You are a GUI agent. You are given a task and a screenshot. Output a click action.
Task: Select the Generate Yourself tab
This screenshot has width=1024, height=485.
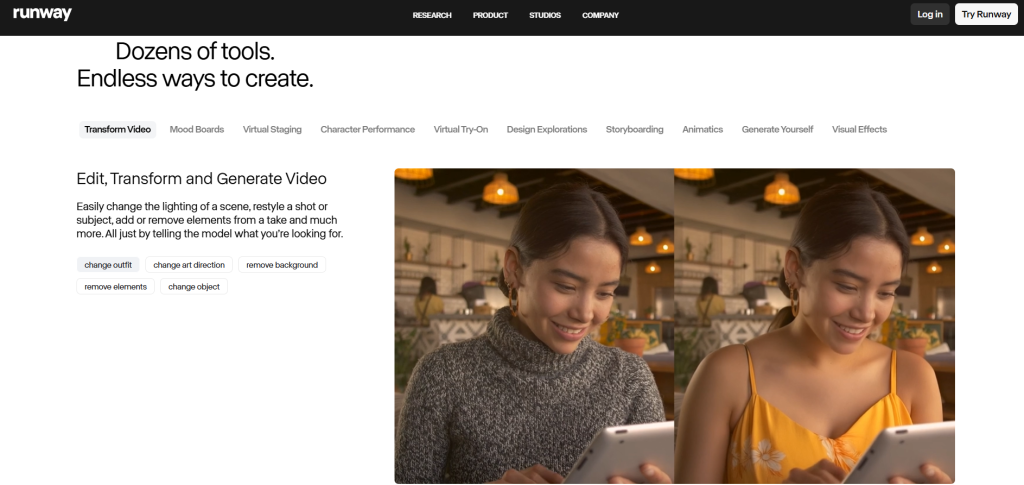(x=777, y=129)
